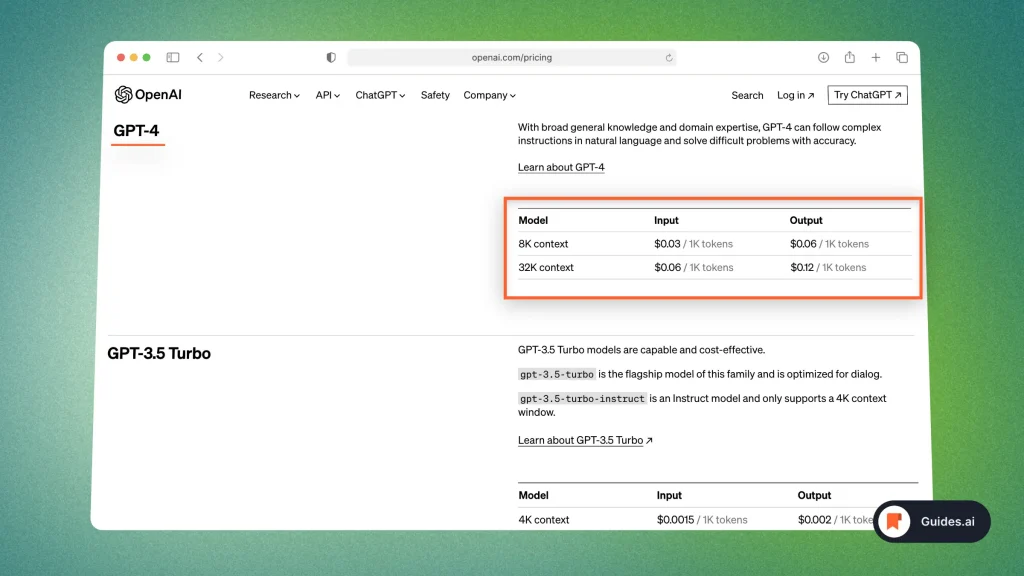Add a new tab with the plus icon
This screenshot has height=576, width=1024.
(876, 57)
